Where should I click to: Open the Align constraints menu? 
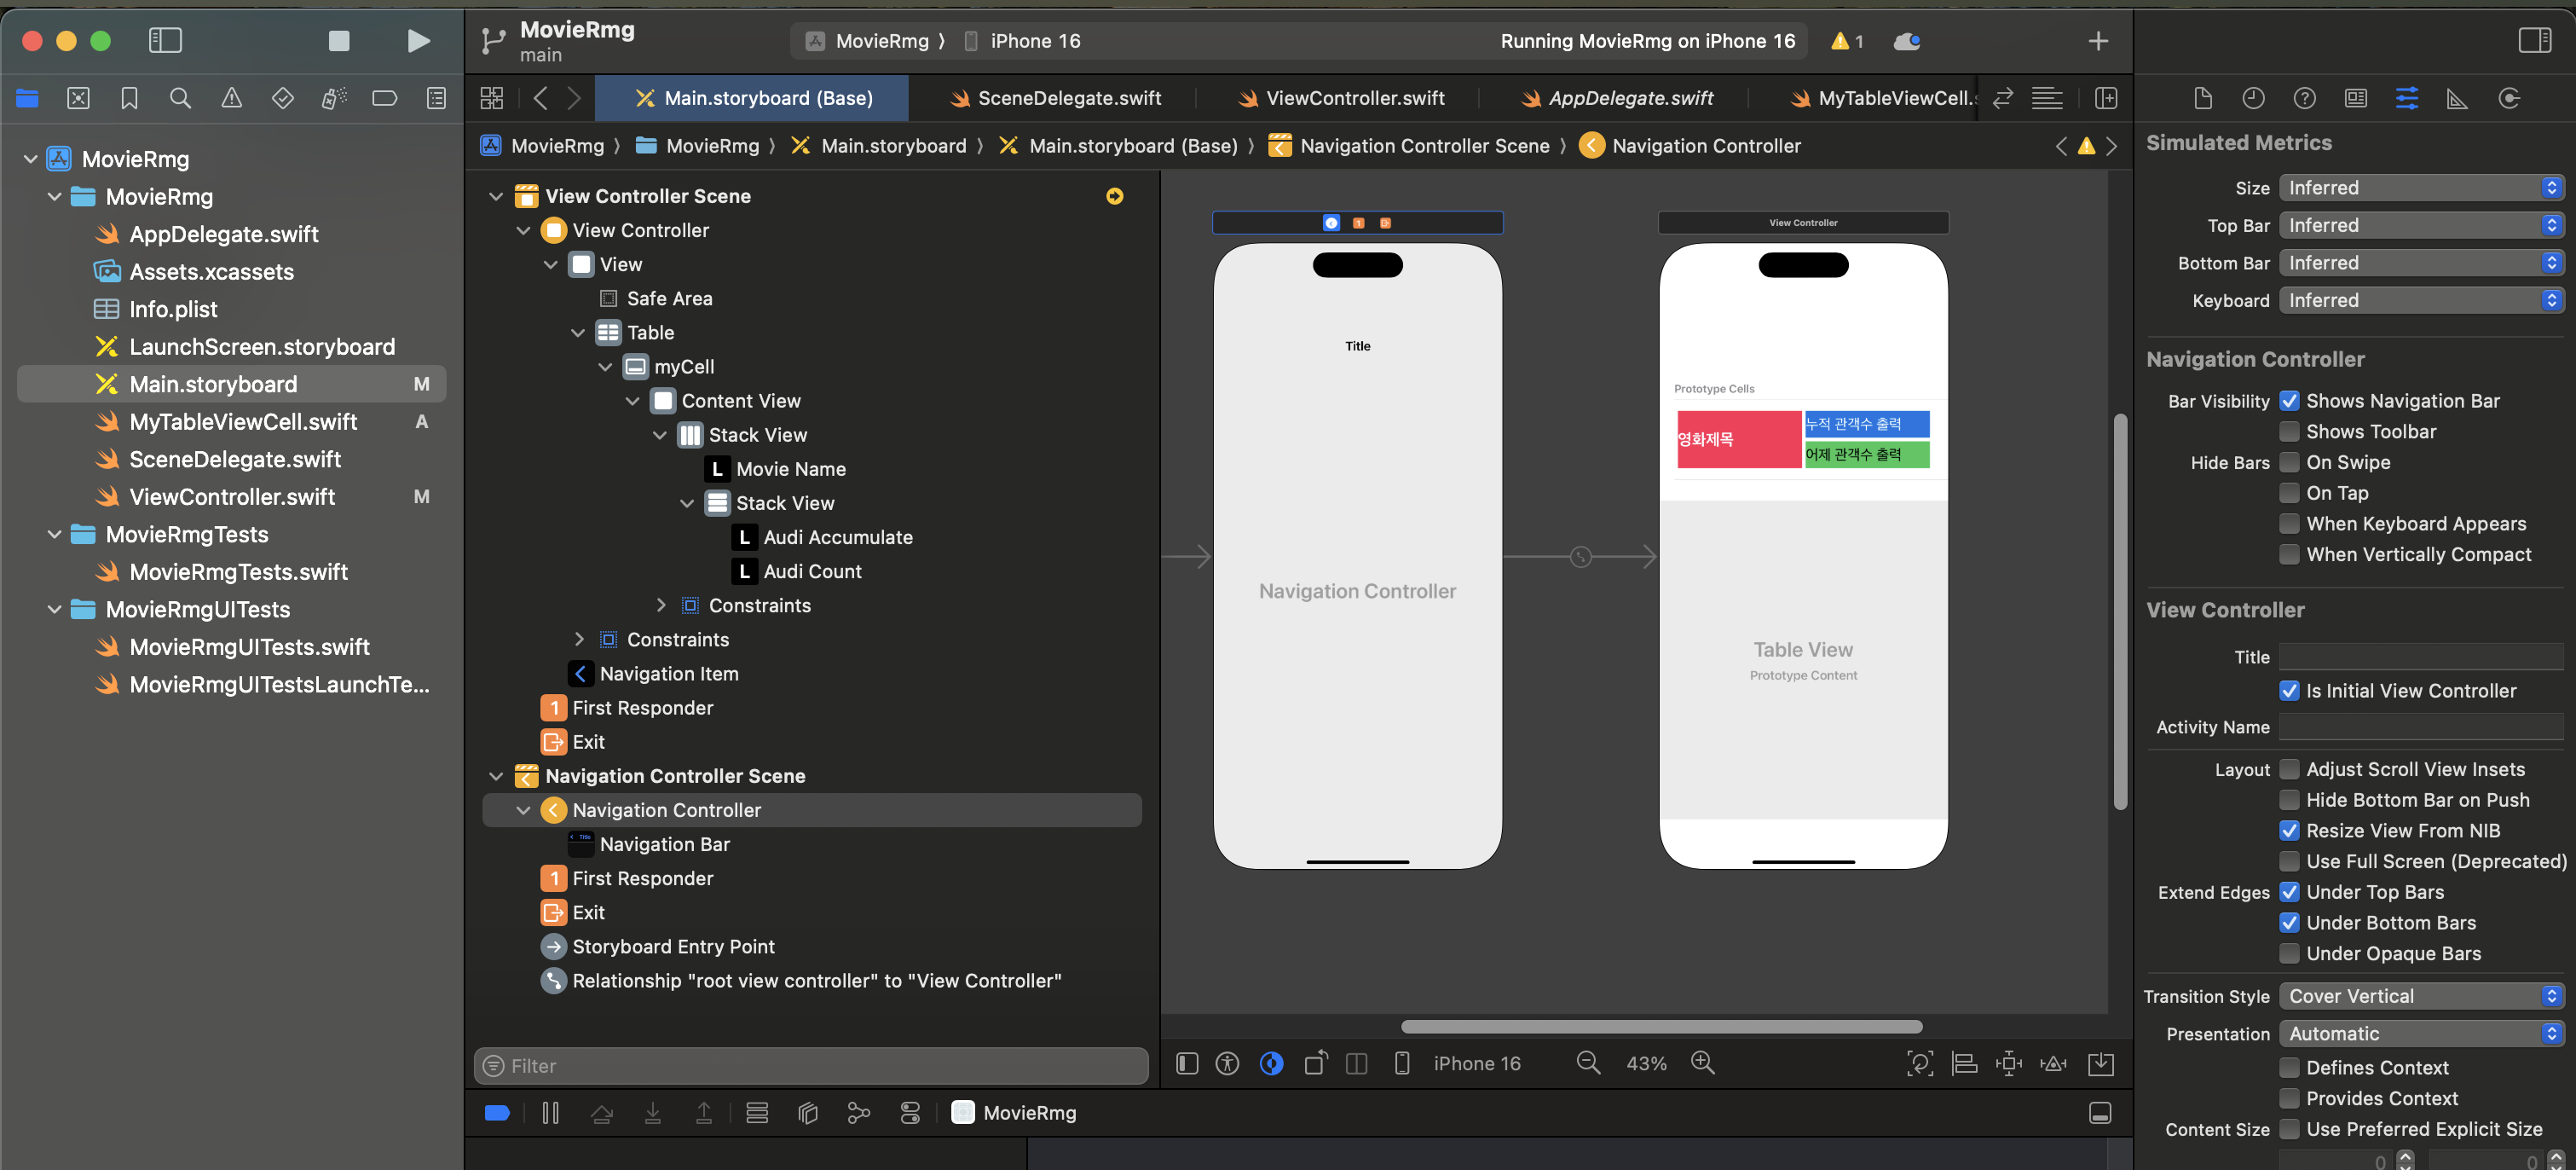click(1964, 1063)
